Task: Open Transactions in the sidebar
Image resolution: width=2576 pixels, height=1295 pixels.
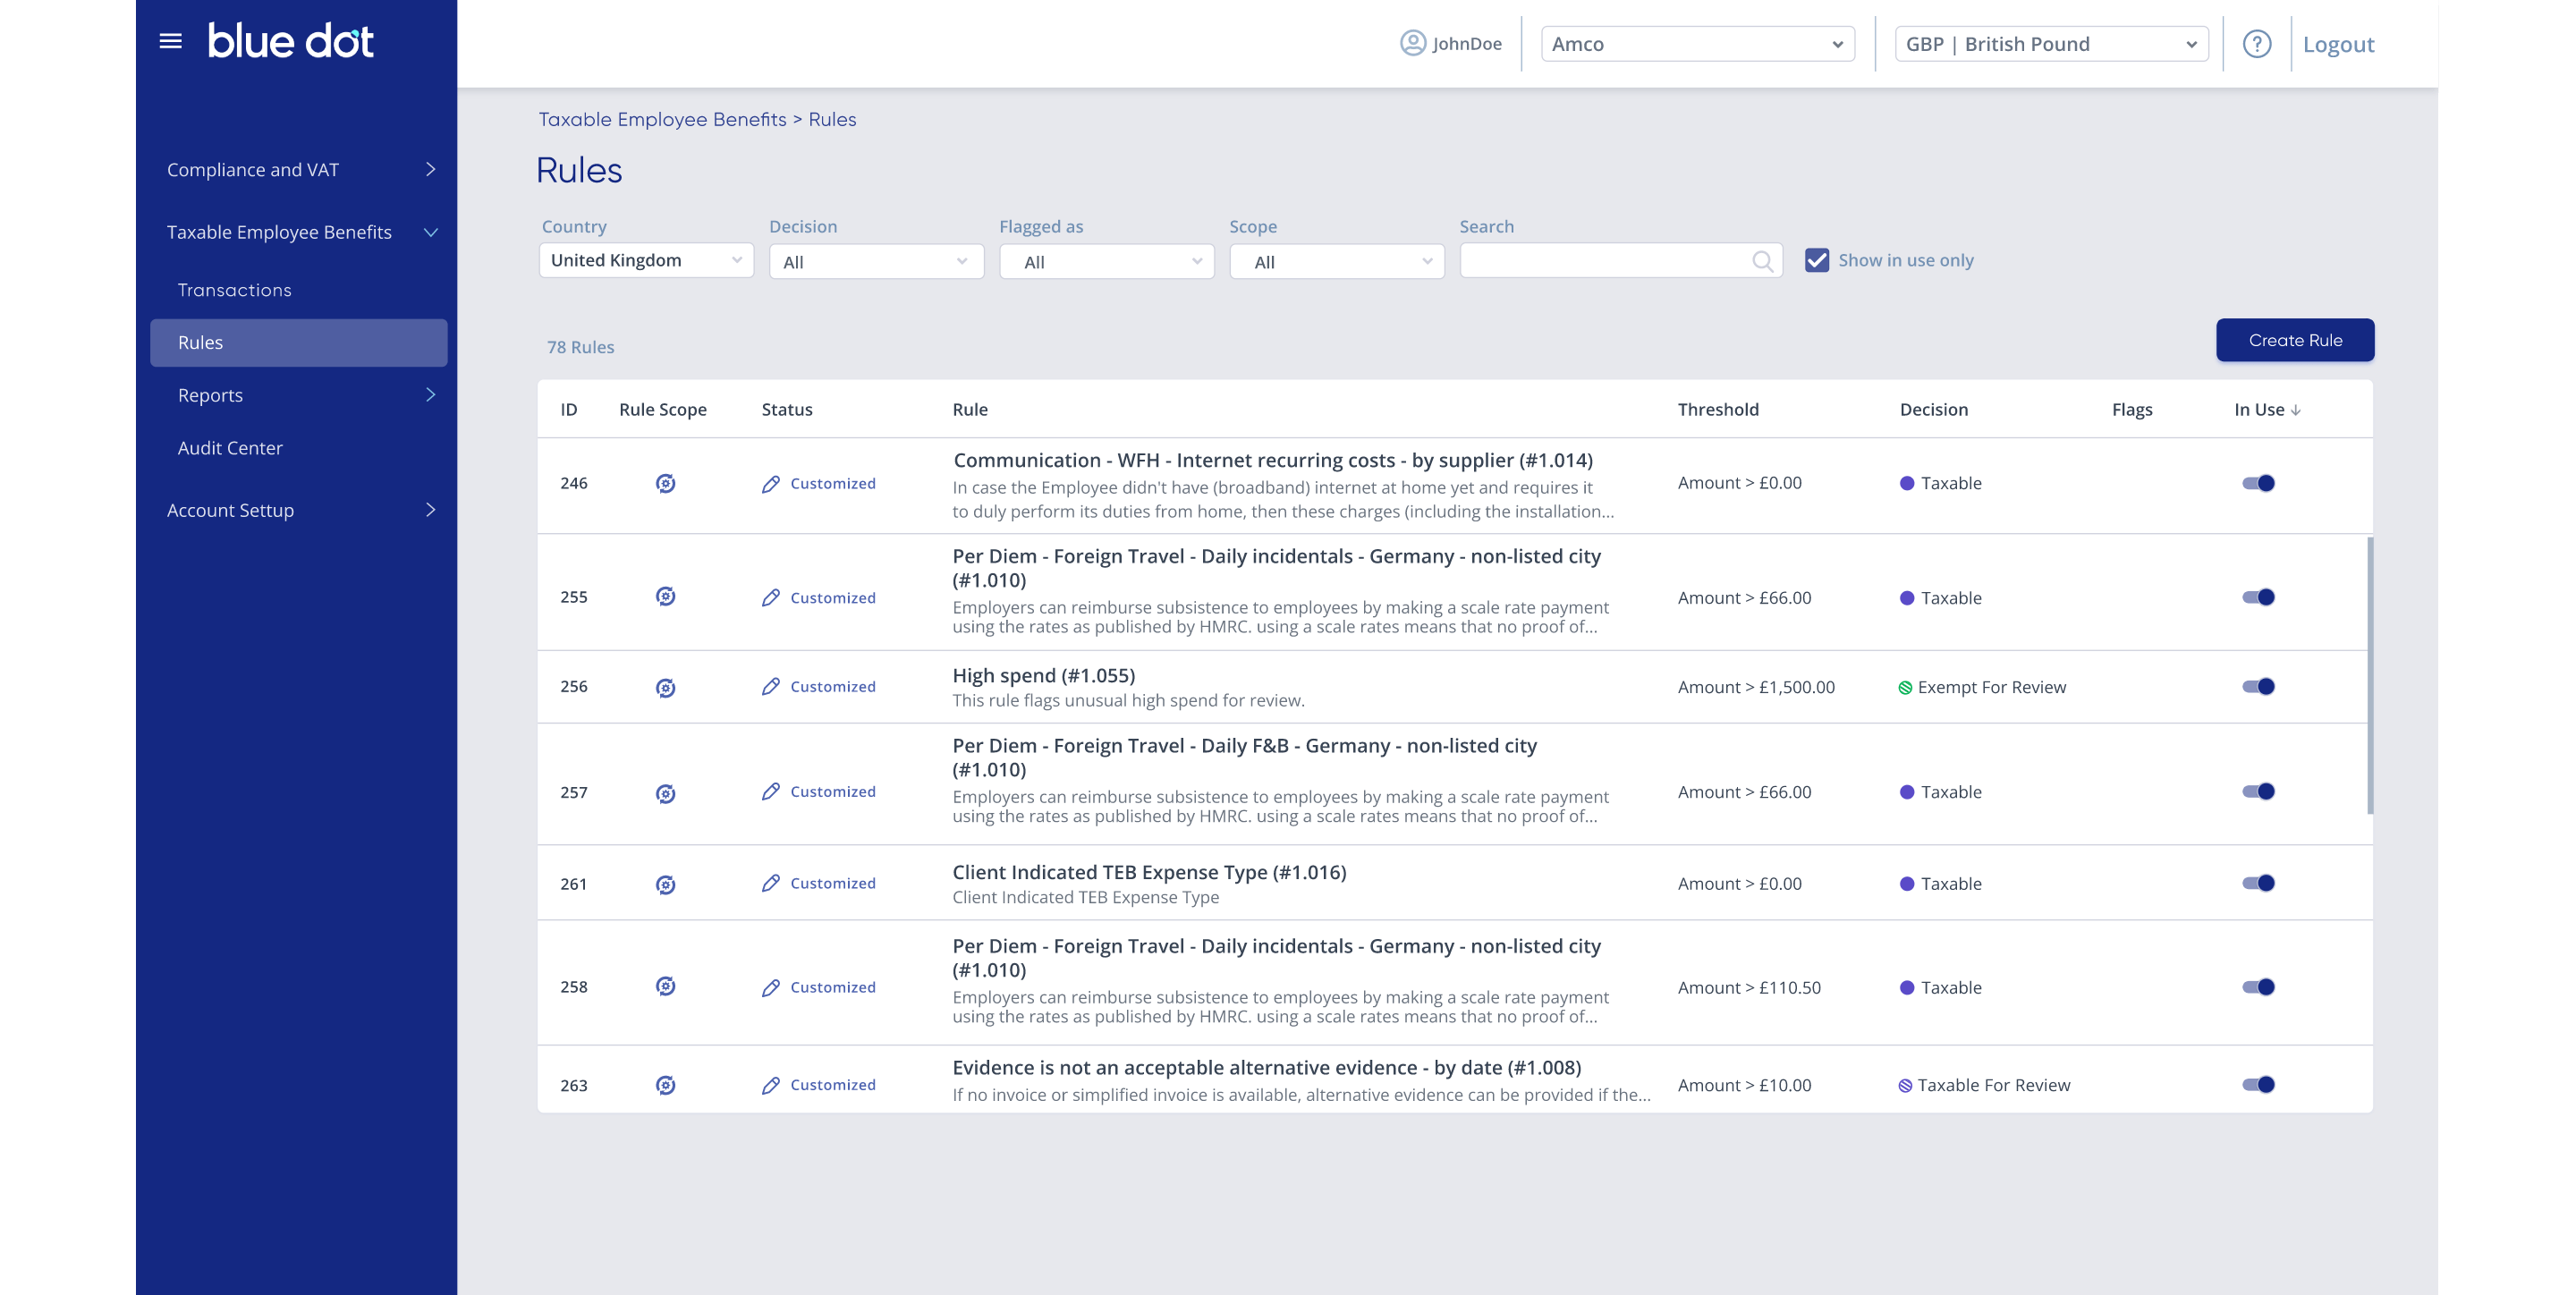Action: 235,290
